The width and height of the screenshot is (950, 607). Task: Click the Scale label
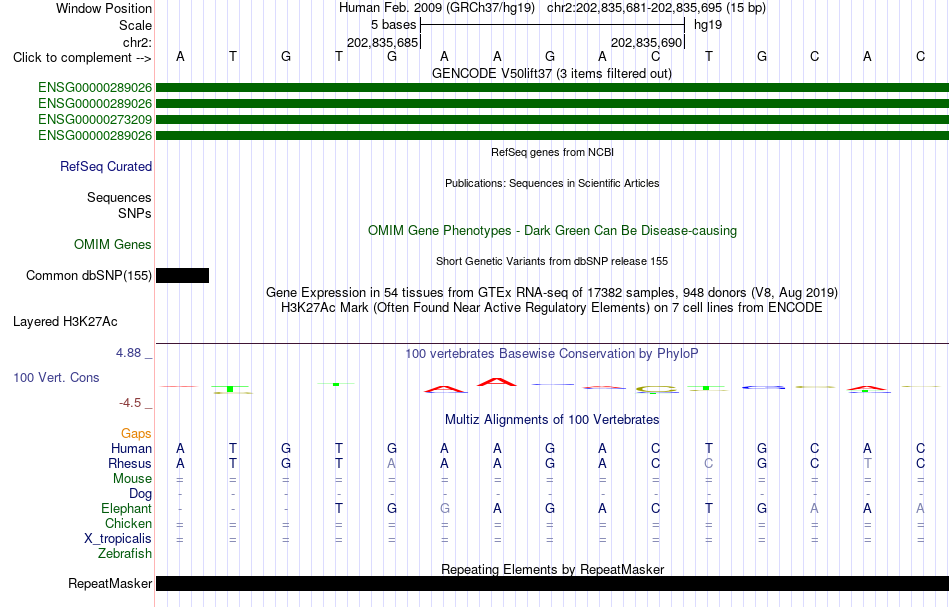[x=135, y=25]
